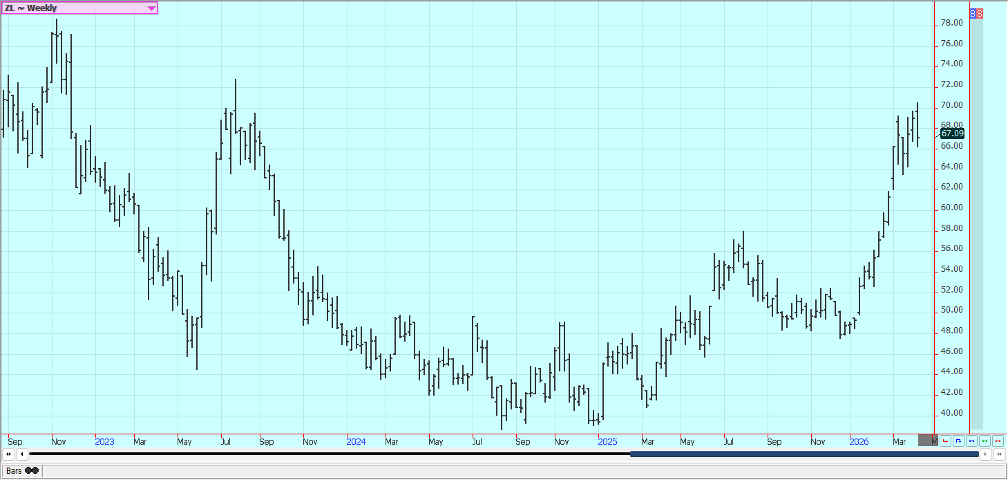This screenshot has height=480, width=1008.
Task: Click the blue bracket scale icon
Action: (959, 440)
